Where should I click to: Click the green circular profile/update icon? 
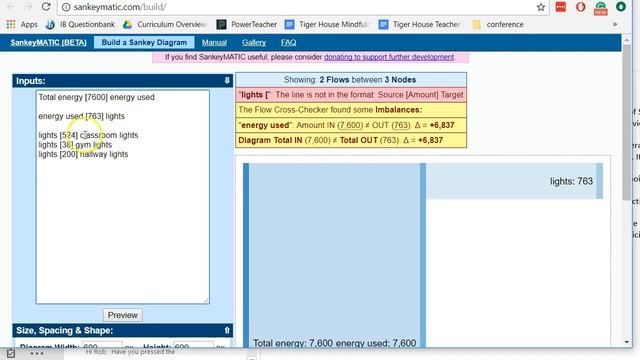pyautogui.click(x=621, y=7)
